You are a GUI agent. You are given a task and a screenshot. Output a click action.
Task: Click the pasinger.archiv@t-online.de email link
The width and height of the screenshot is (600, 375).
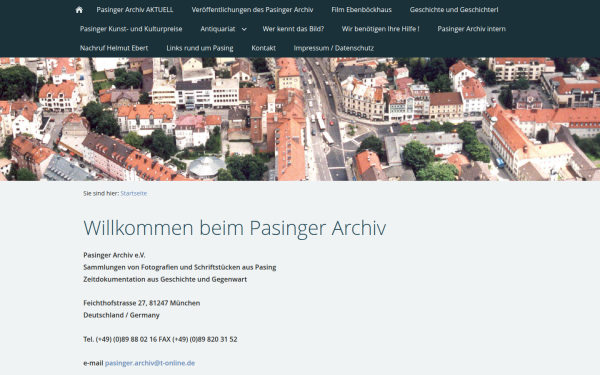[x=150, y=363]
